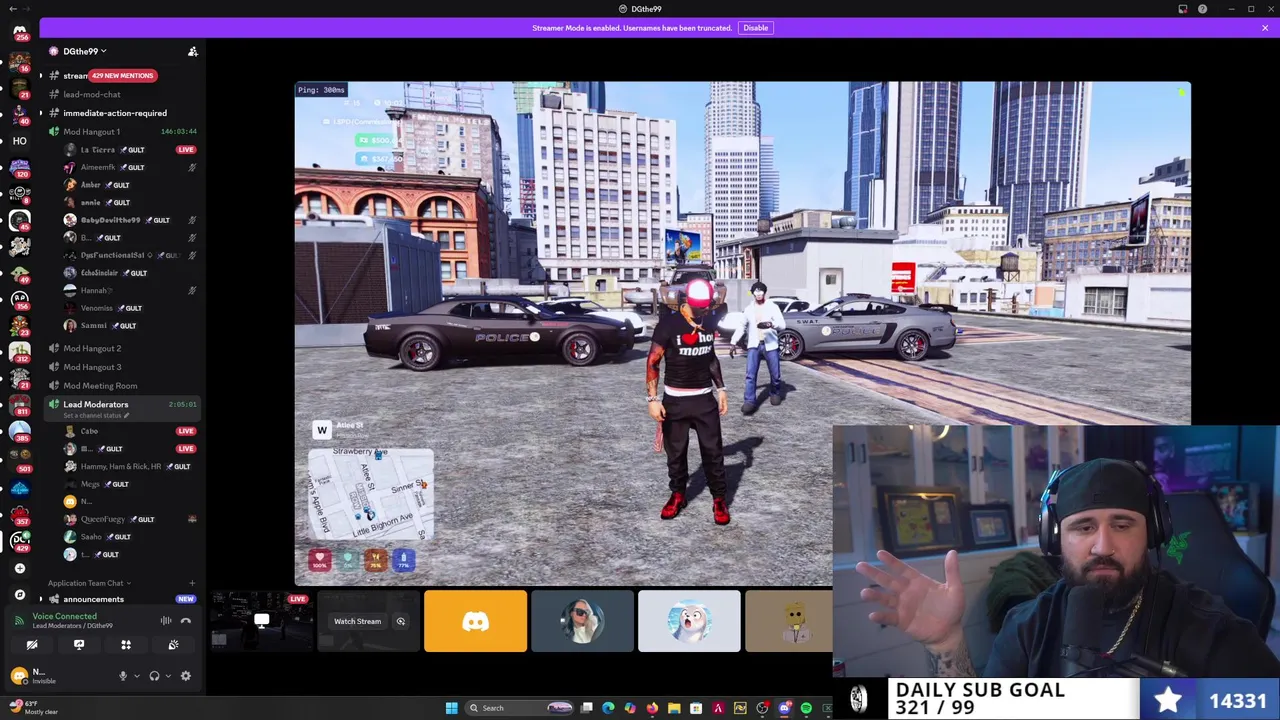Image resolution: width=1280 pixels, height=720 pixels.
Task: Expand immediate-action-required threads arrow
Action: coord(41,113)
